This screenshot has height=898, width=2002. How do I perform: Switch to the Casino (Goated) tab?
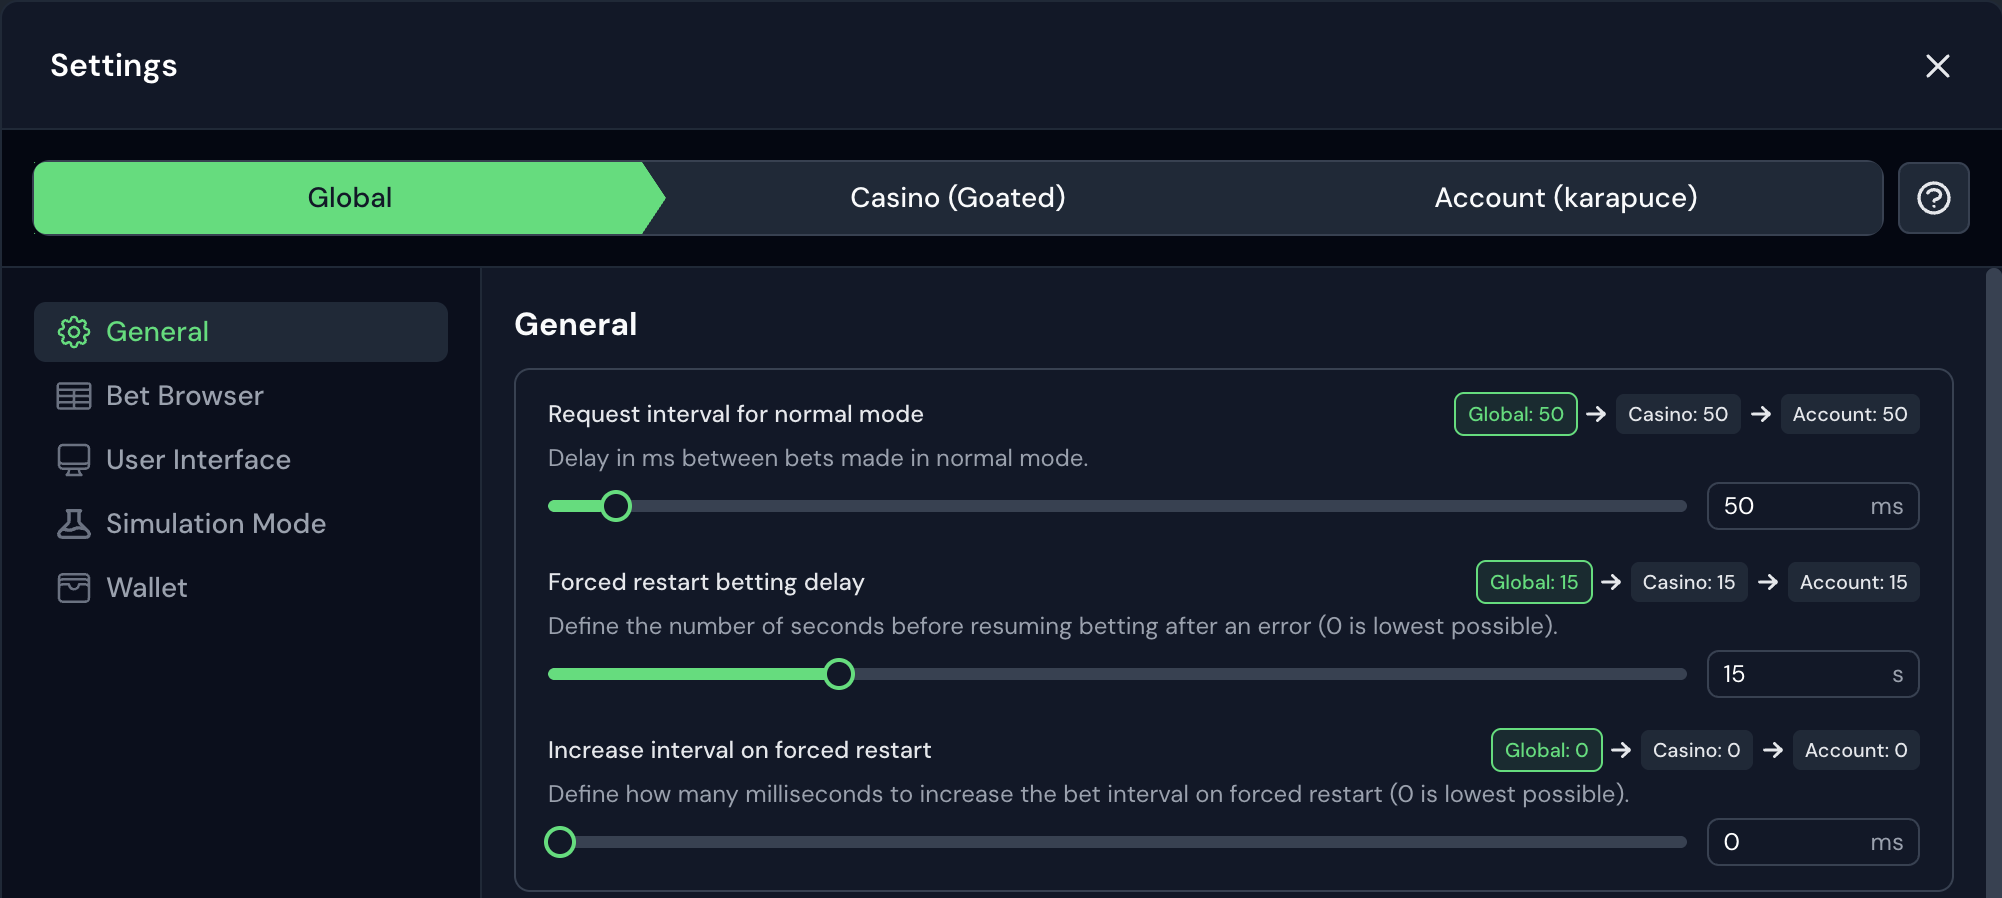957,198
